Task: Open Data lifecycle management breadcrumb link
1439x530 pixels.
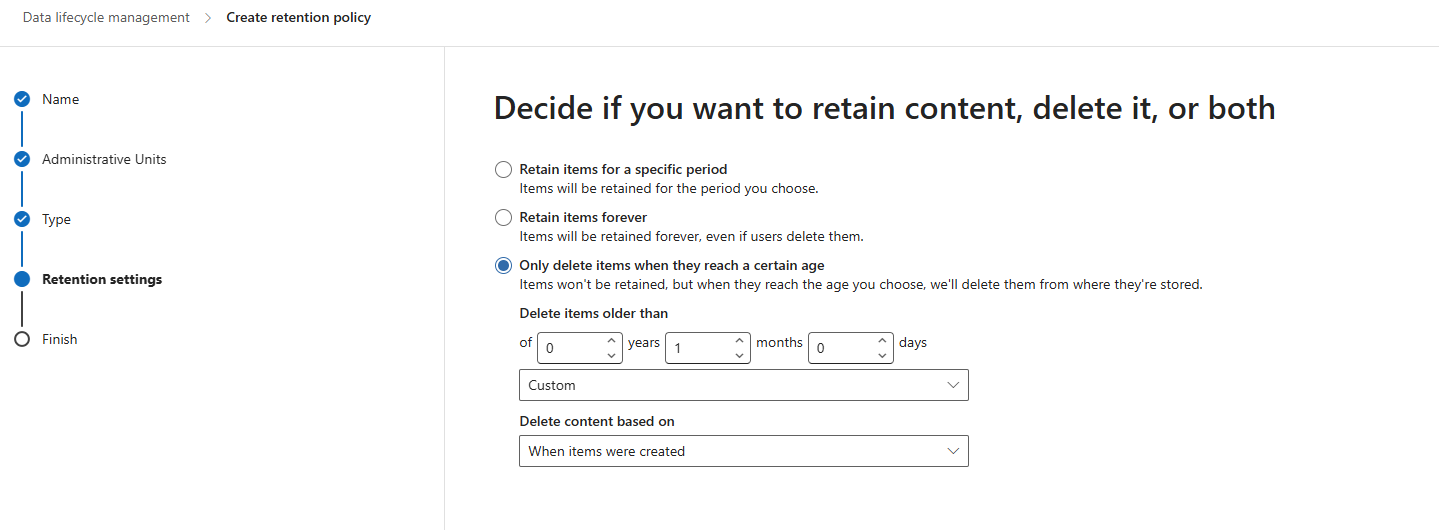Action: 106,17
